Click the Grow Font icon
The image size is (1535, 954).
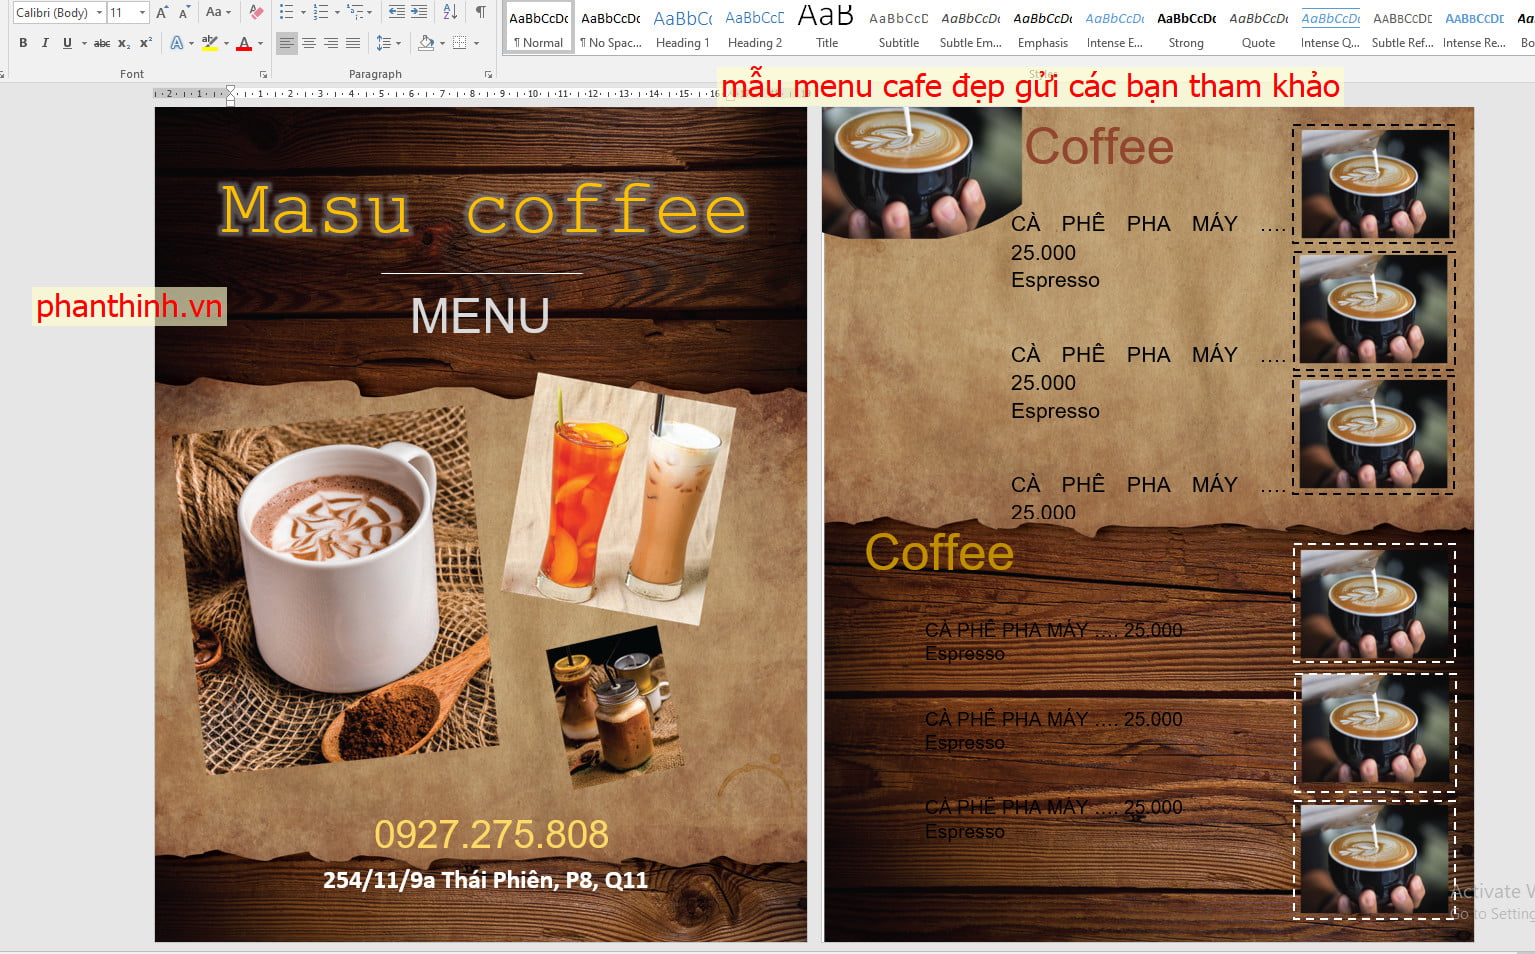[162, 13]
